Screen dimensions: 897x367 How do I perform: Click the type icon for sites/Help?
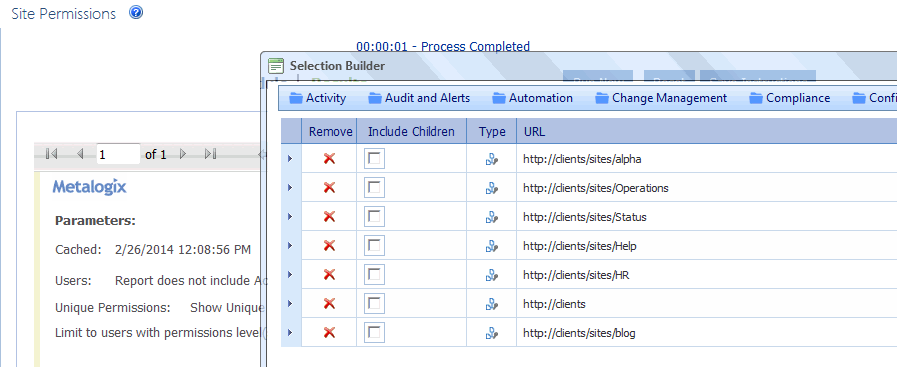click(x=491, y=246)
